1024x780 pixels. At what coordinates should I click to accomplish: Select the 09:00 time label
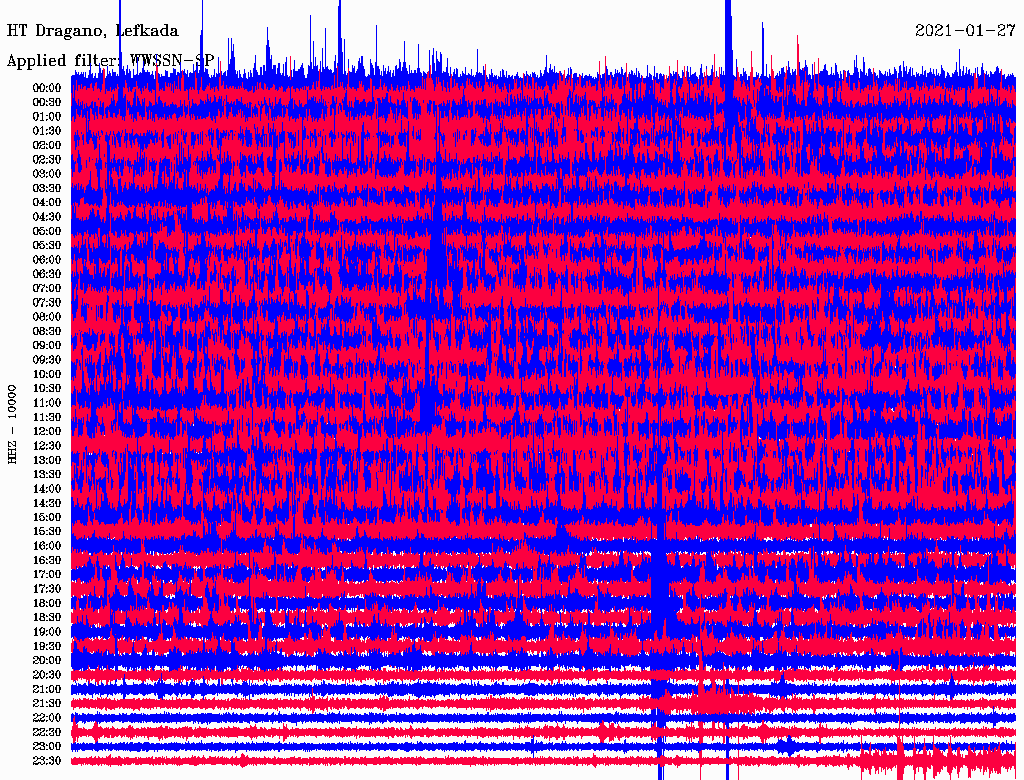pos(47,346)
